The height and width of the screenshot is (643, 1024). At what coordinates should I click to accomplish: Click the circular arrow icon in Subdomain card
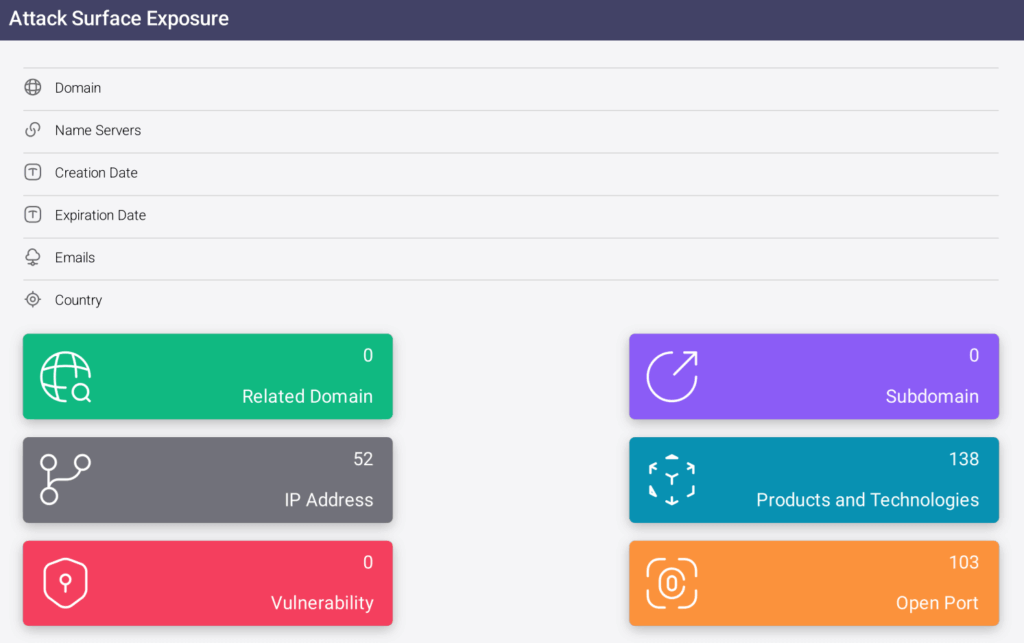[672, 377]
